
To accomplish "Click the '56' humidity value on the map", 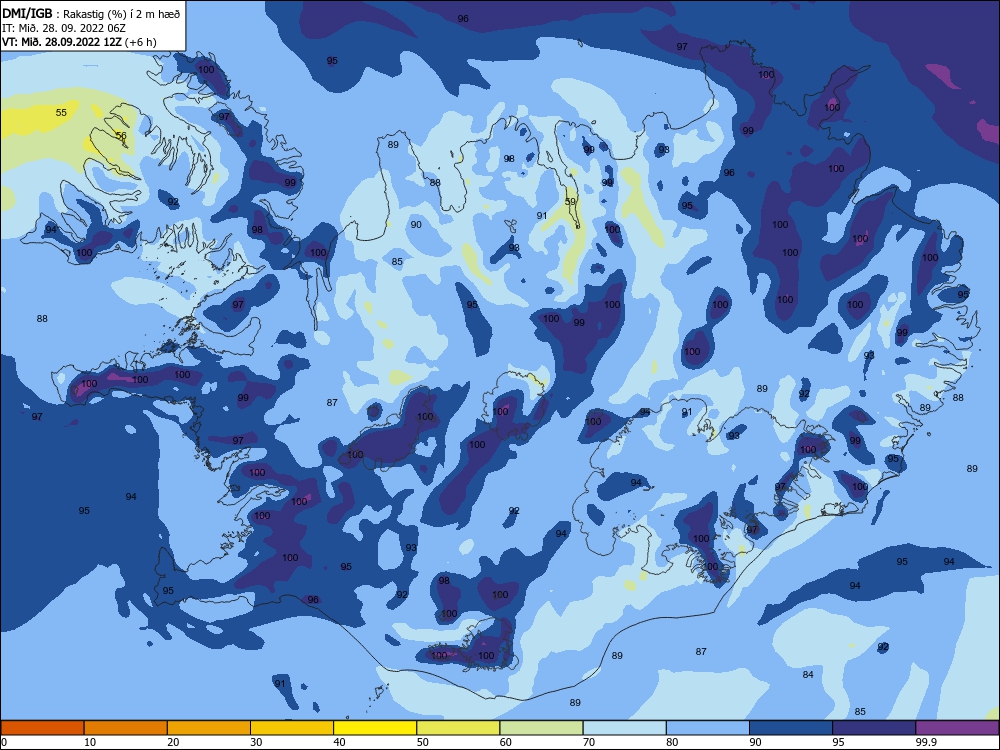I will [121, 136].
